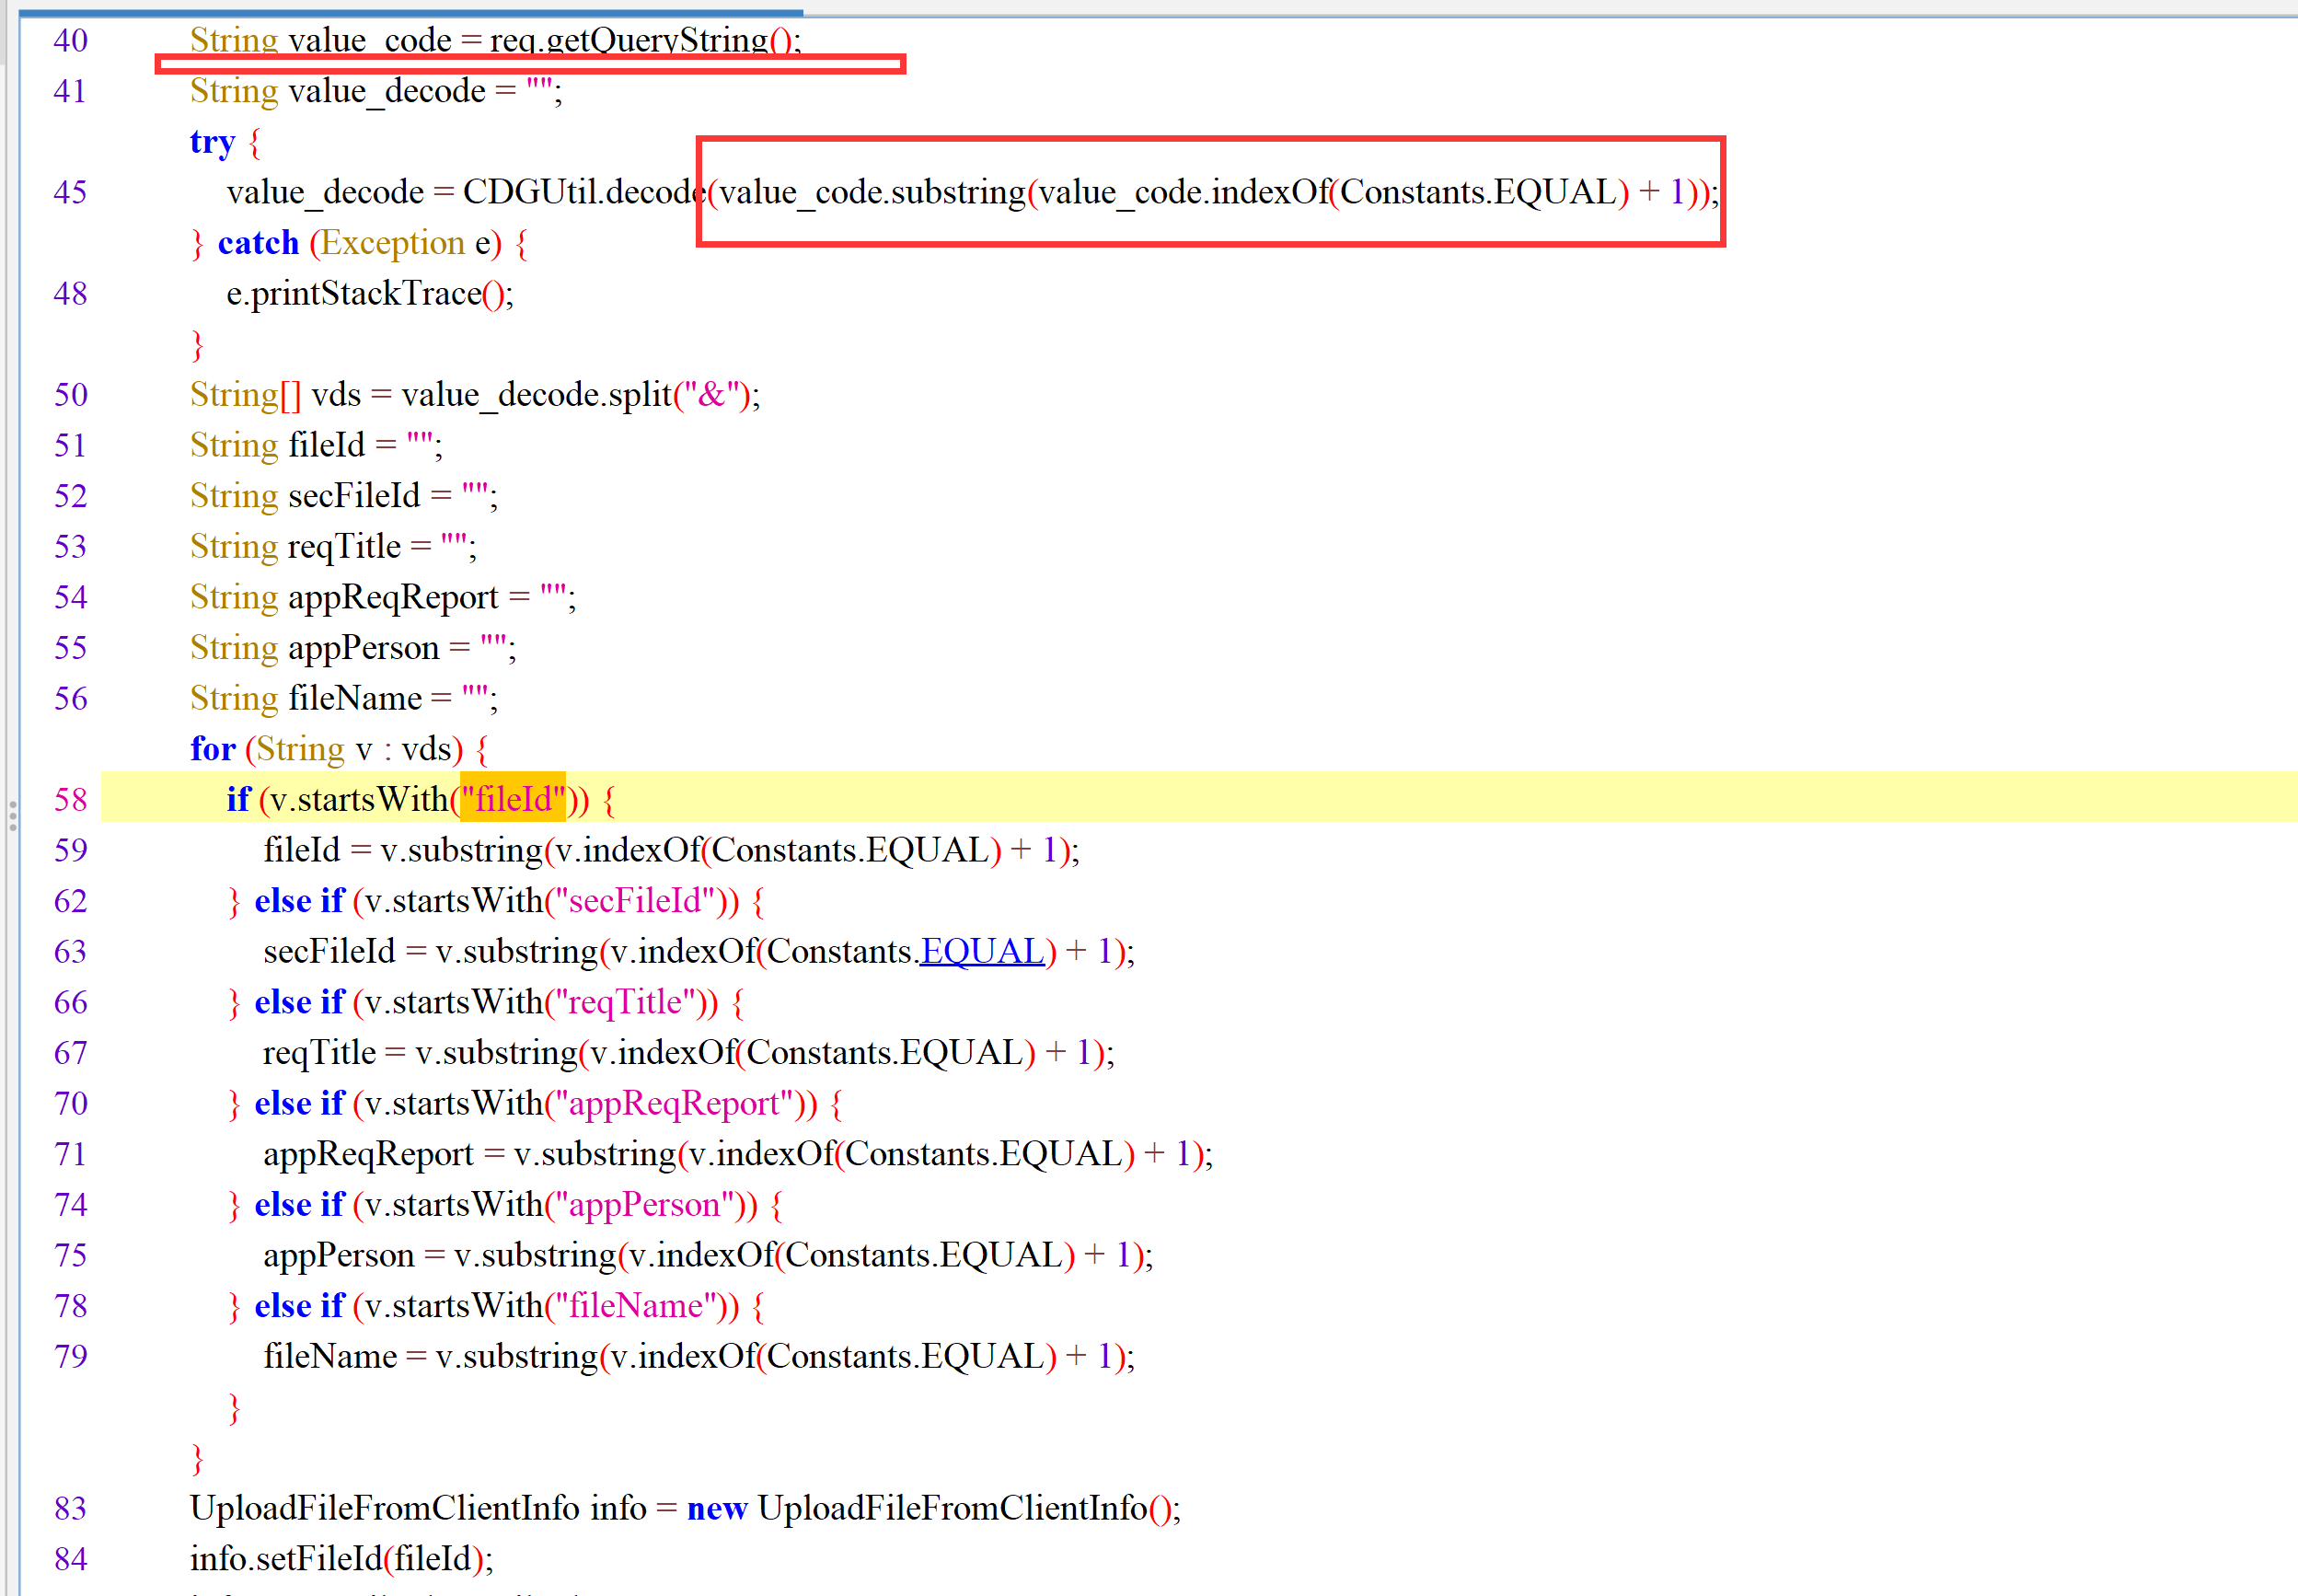Screen dimensions: 2298x1596
Task: Click 'reqTitle' declaration on line 53
Action: pos(344,547)
